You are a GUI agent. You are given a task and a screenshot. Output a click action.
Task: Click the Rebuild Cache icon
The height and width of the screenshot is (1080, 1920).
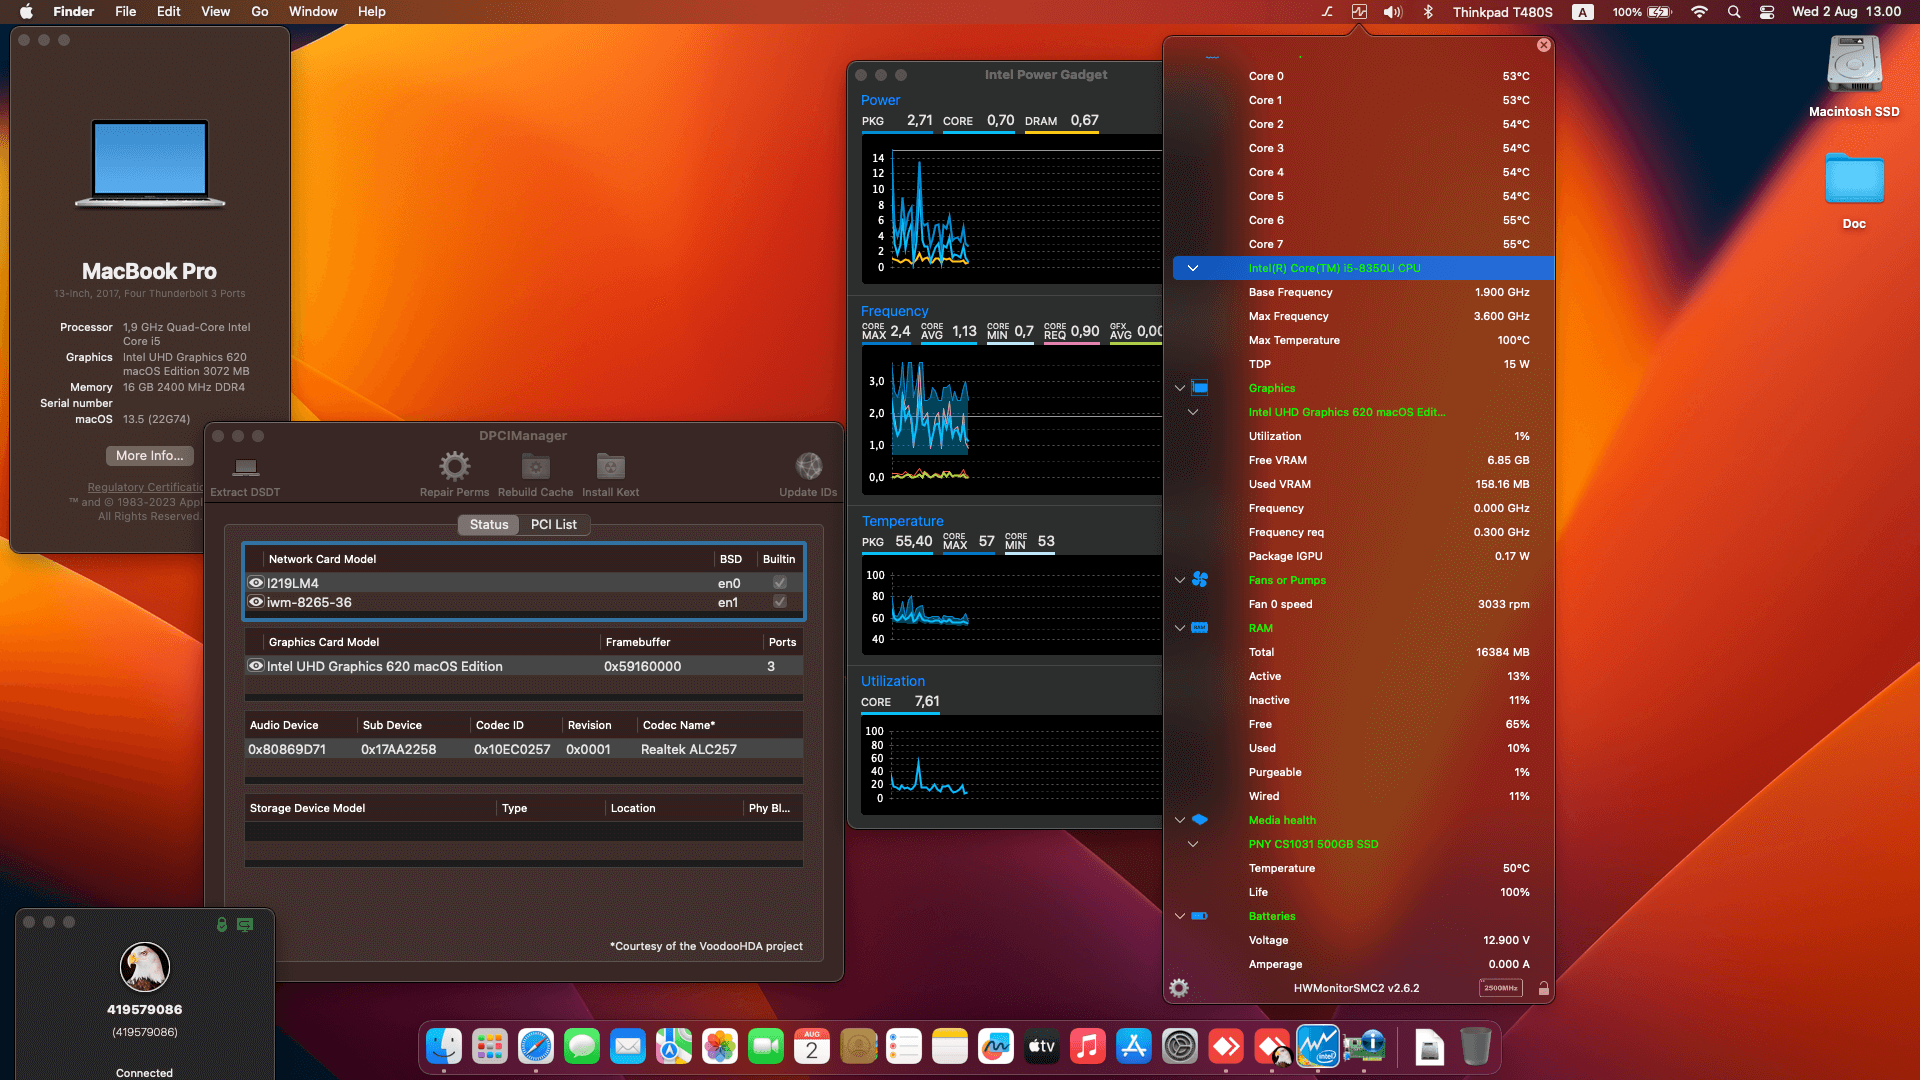point(536,466)
